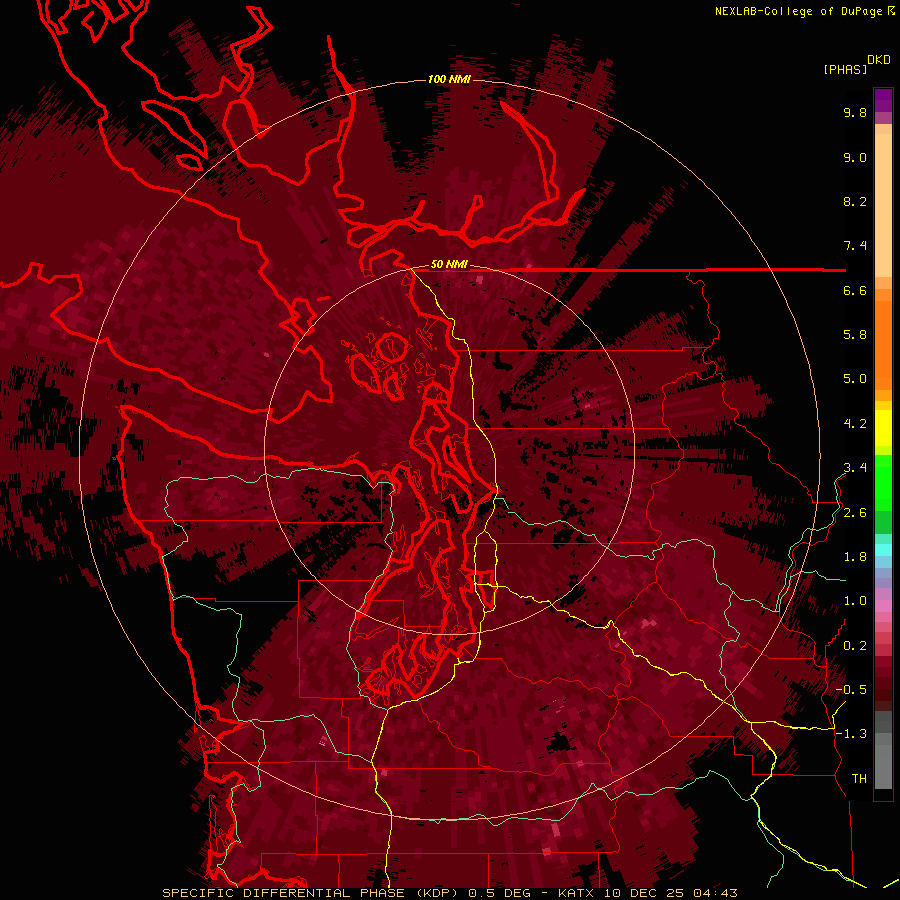This screenshot has height=900, width=900.
Task: Click the 8.2 value on the color scale
Action: tap(855, 201)
